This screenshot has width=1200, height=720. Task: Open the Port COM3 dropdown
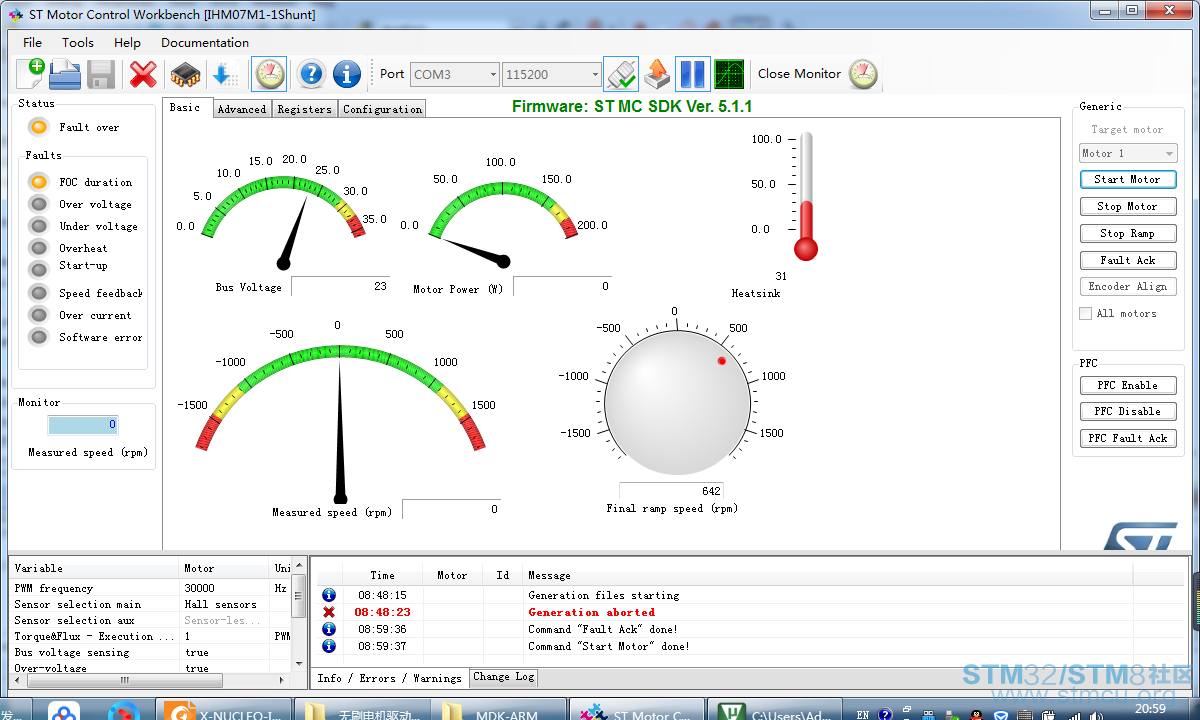point(454,74)
